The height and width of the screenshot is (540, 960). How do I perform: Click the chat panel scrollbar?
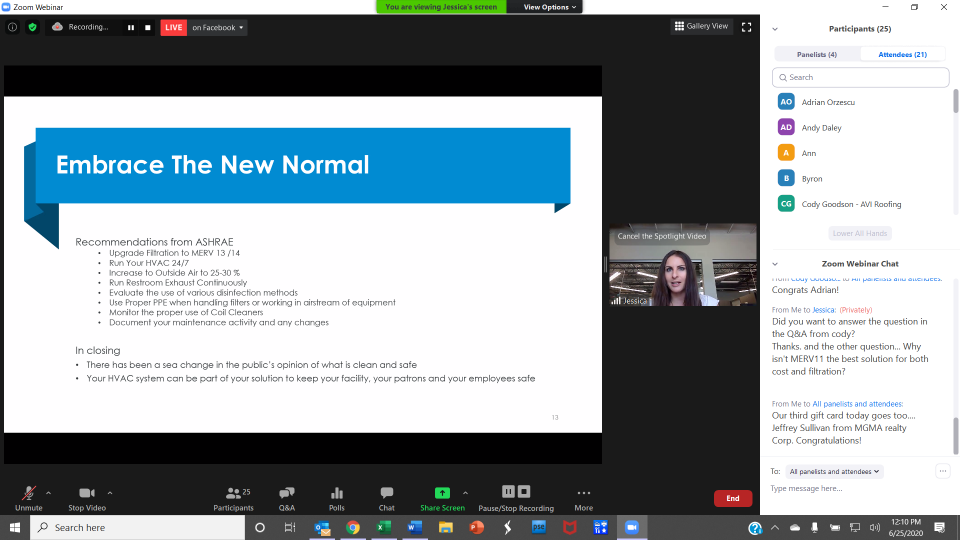pos(956,436)
